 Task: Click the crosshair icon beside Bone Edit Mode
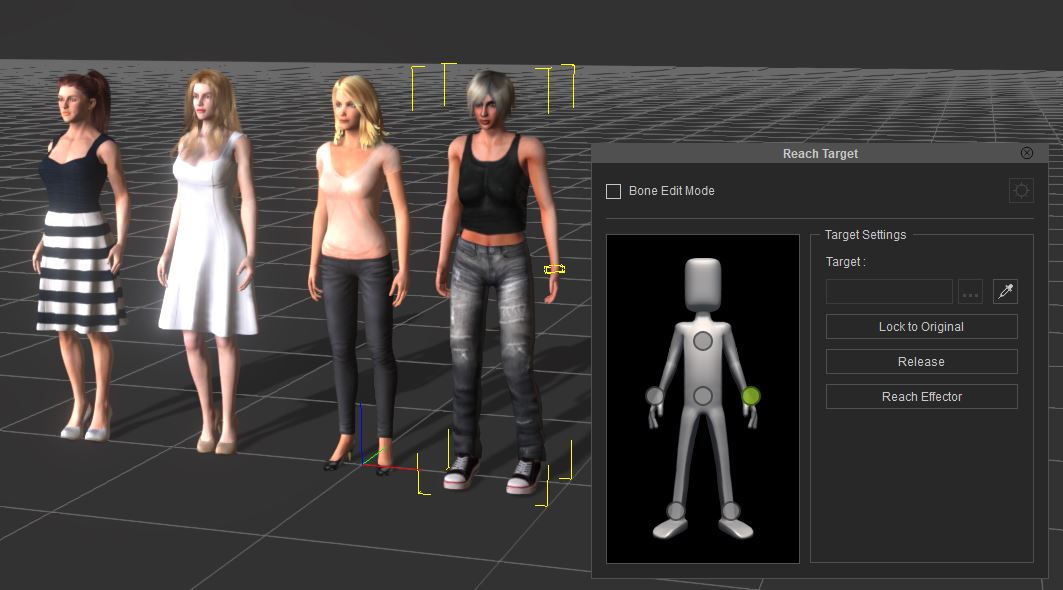1020,191
